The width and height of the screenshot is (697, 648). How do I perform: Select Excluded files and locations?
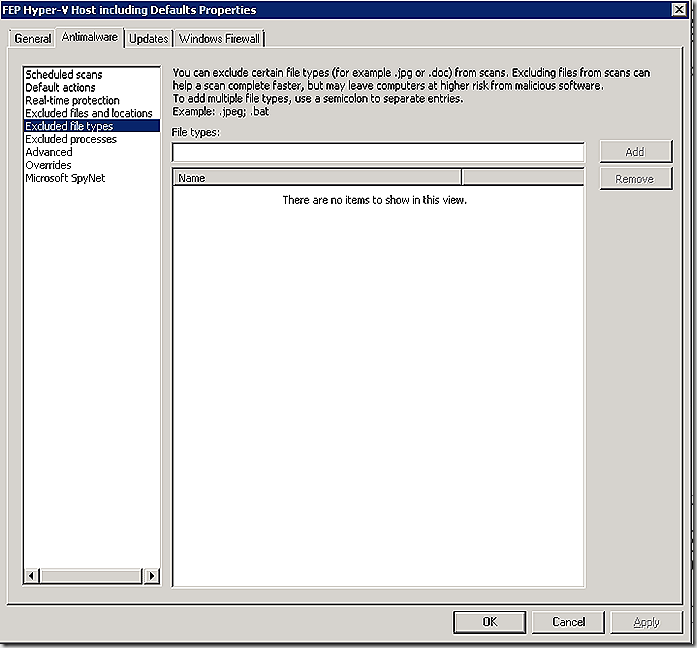coord(92,113)
